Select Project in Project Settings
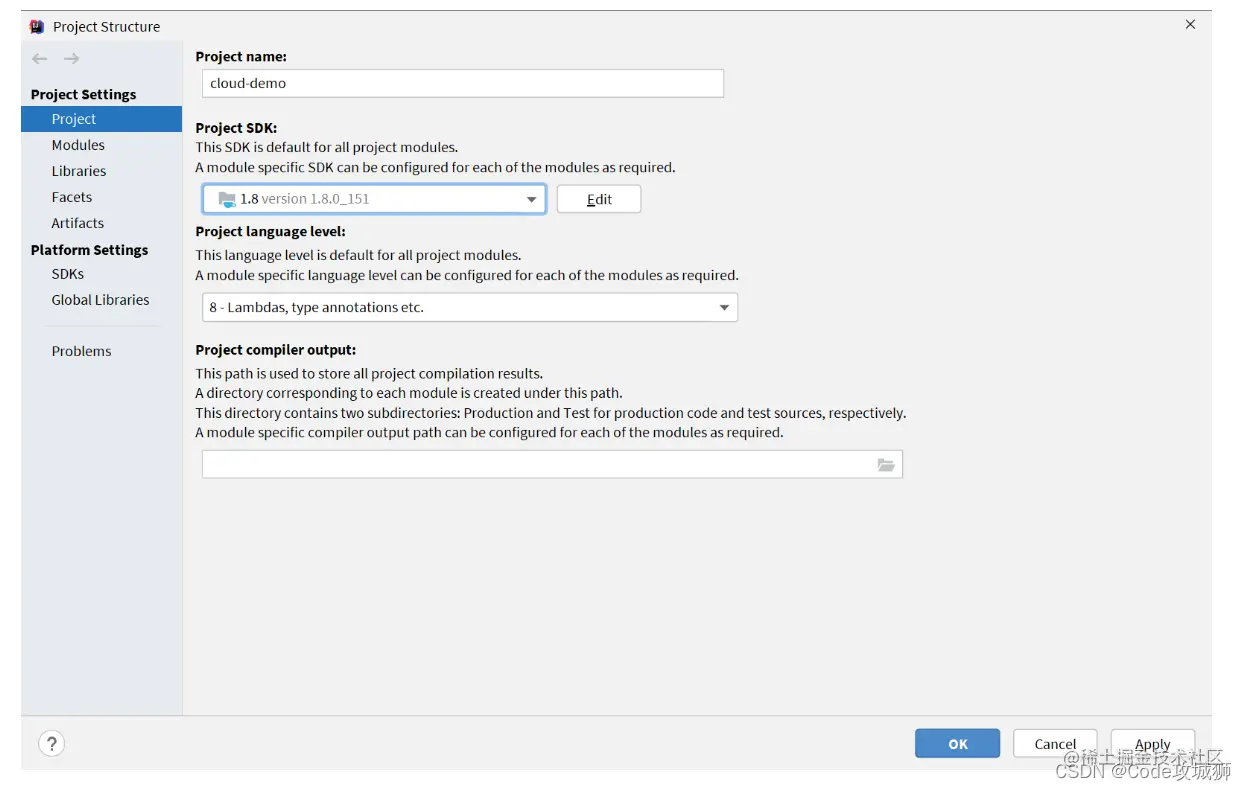 102,119
